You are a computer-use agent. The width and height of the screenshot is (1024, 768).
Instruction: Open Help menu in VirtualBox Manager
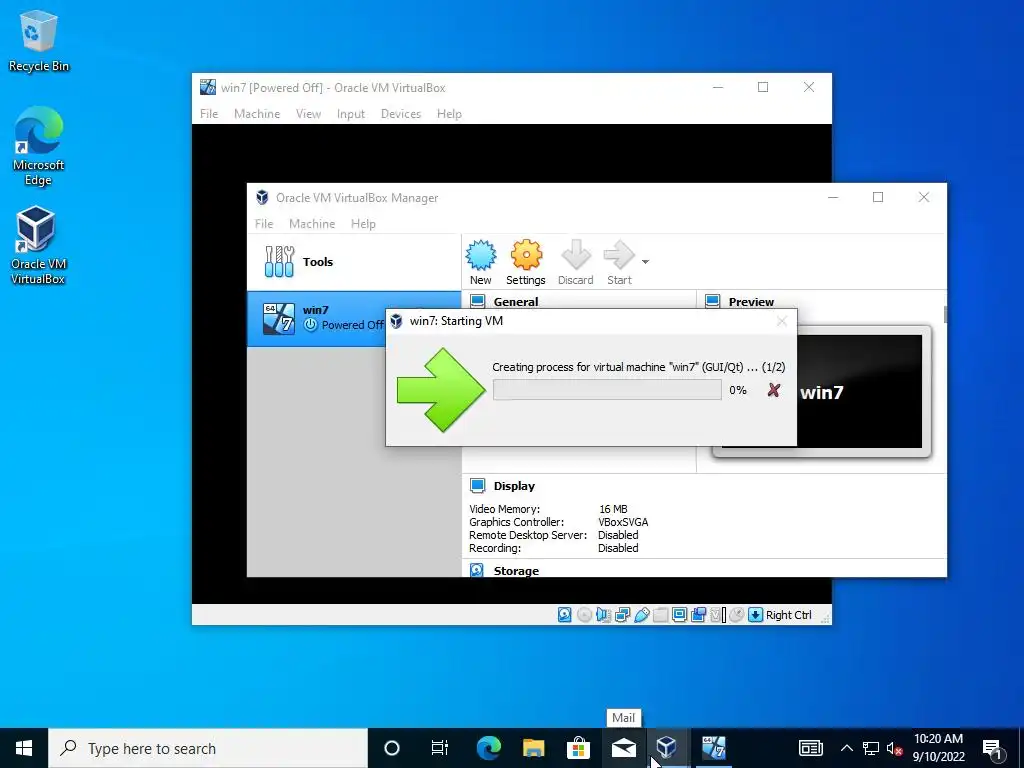click(363, 223)
